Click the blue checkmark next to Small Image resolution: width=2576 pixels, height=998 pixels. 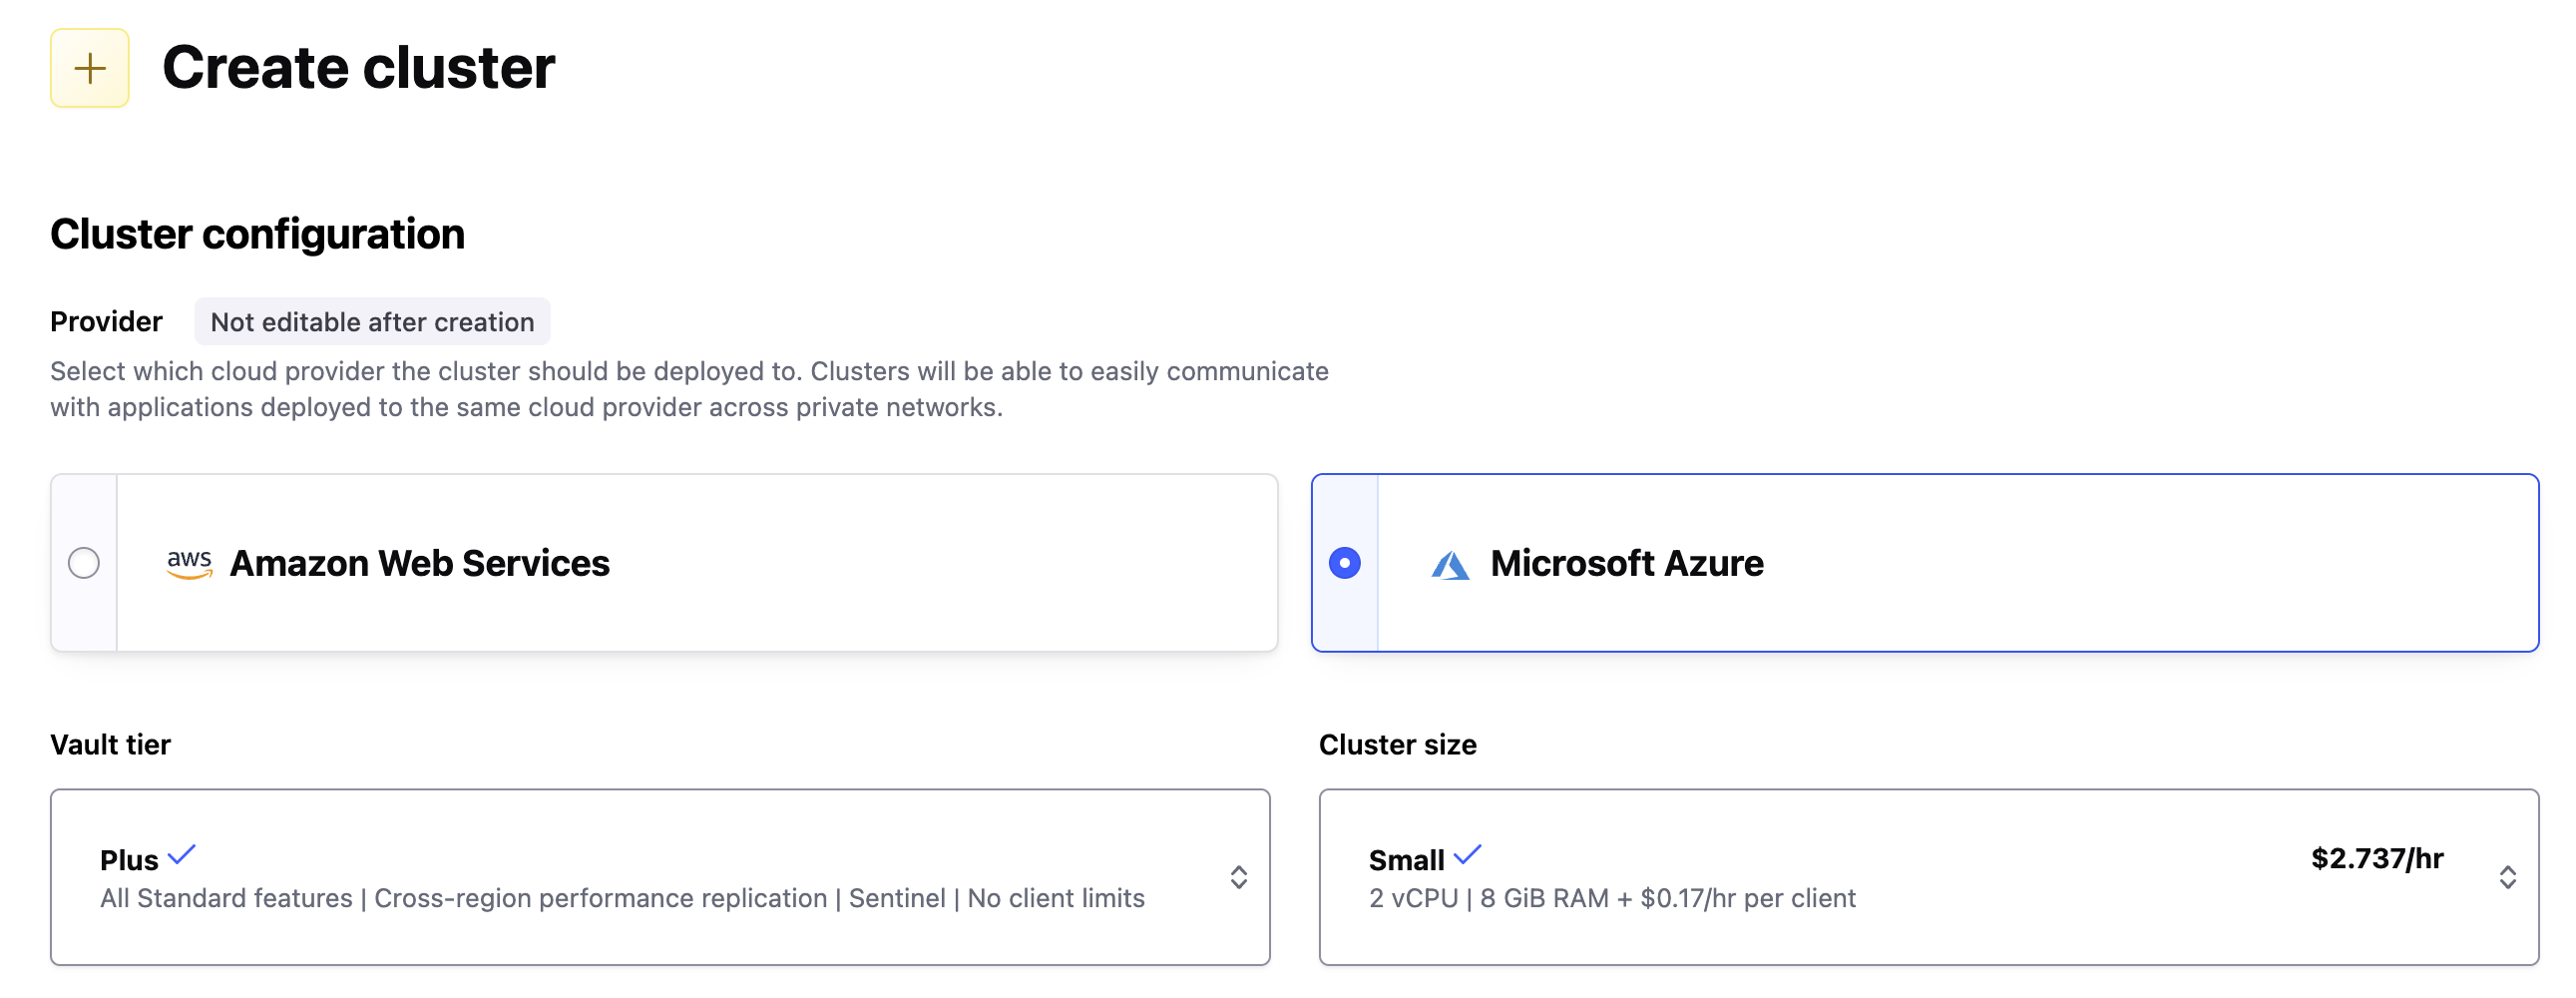1467,855
